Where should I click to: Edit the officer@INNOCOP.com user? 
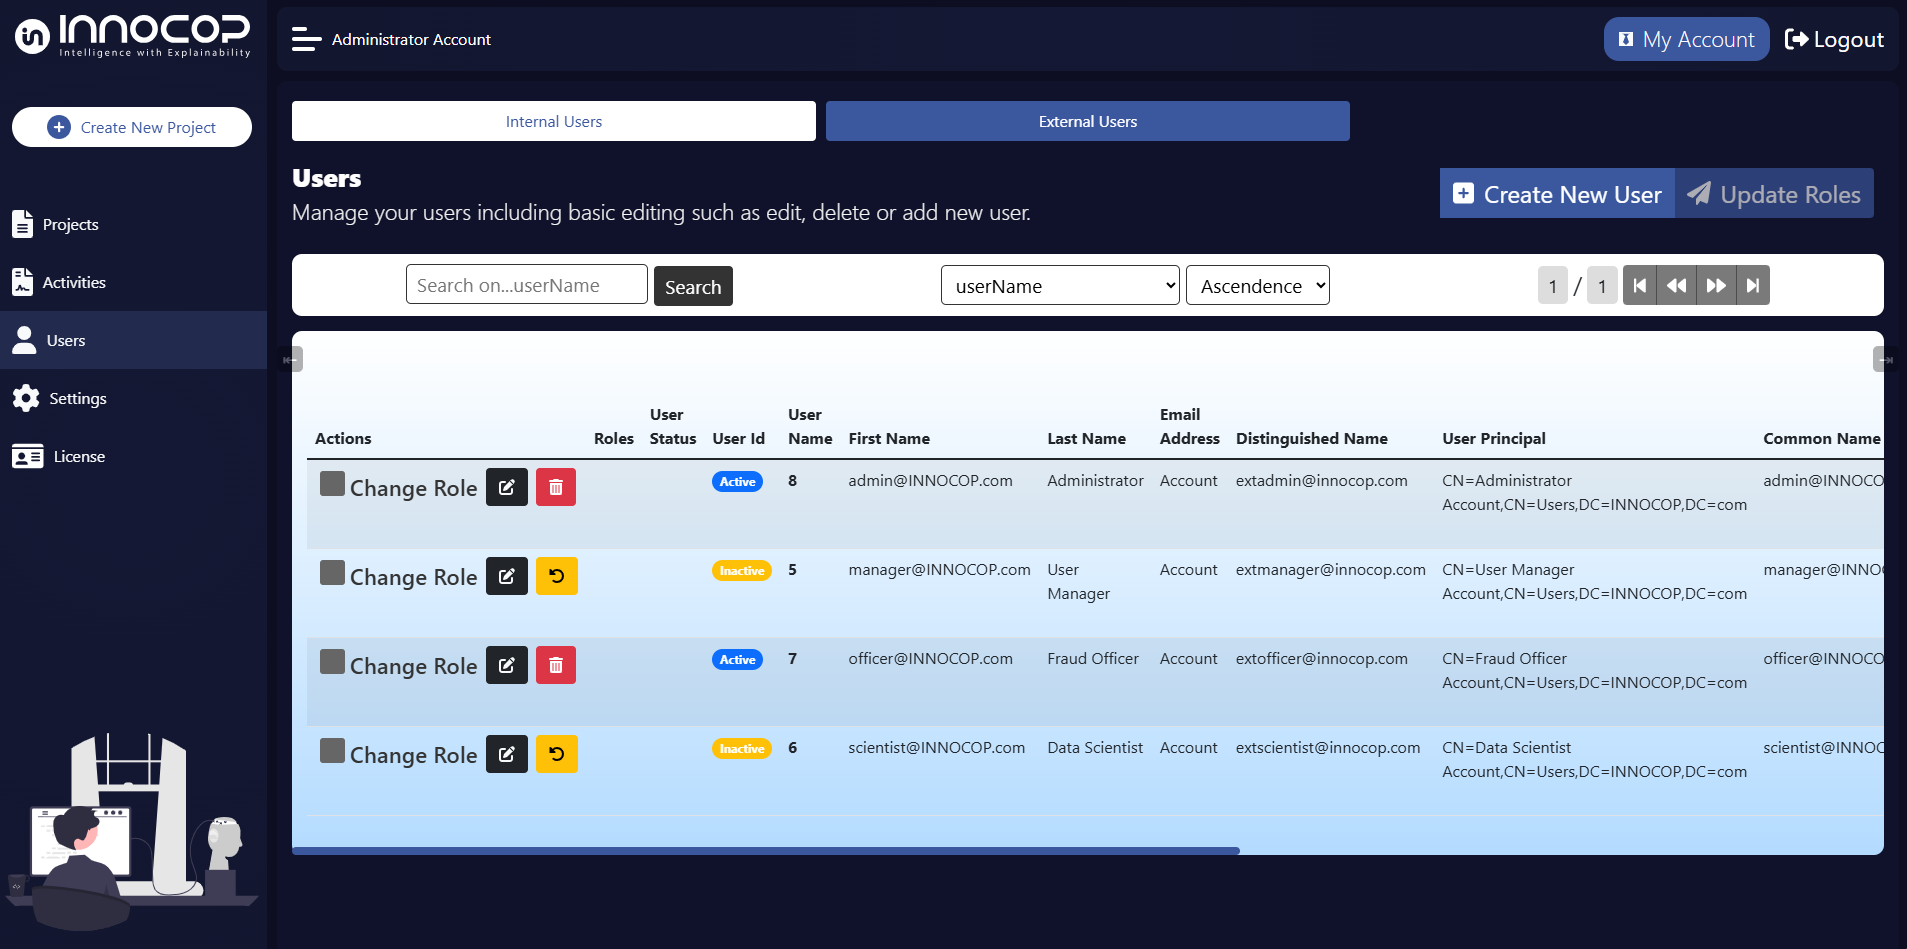[x=507, y=665]
